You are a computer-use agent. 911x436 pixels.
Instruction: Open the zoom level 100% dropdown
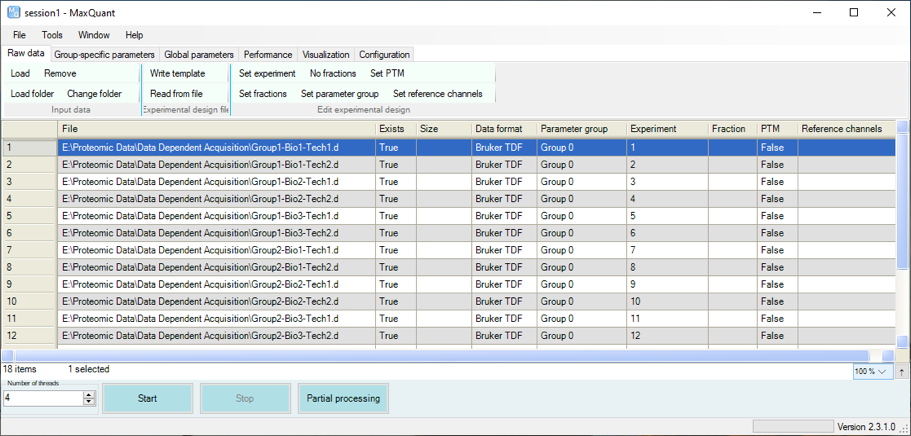coord(871,371)
